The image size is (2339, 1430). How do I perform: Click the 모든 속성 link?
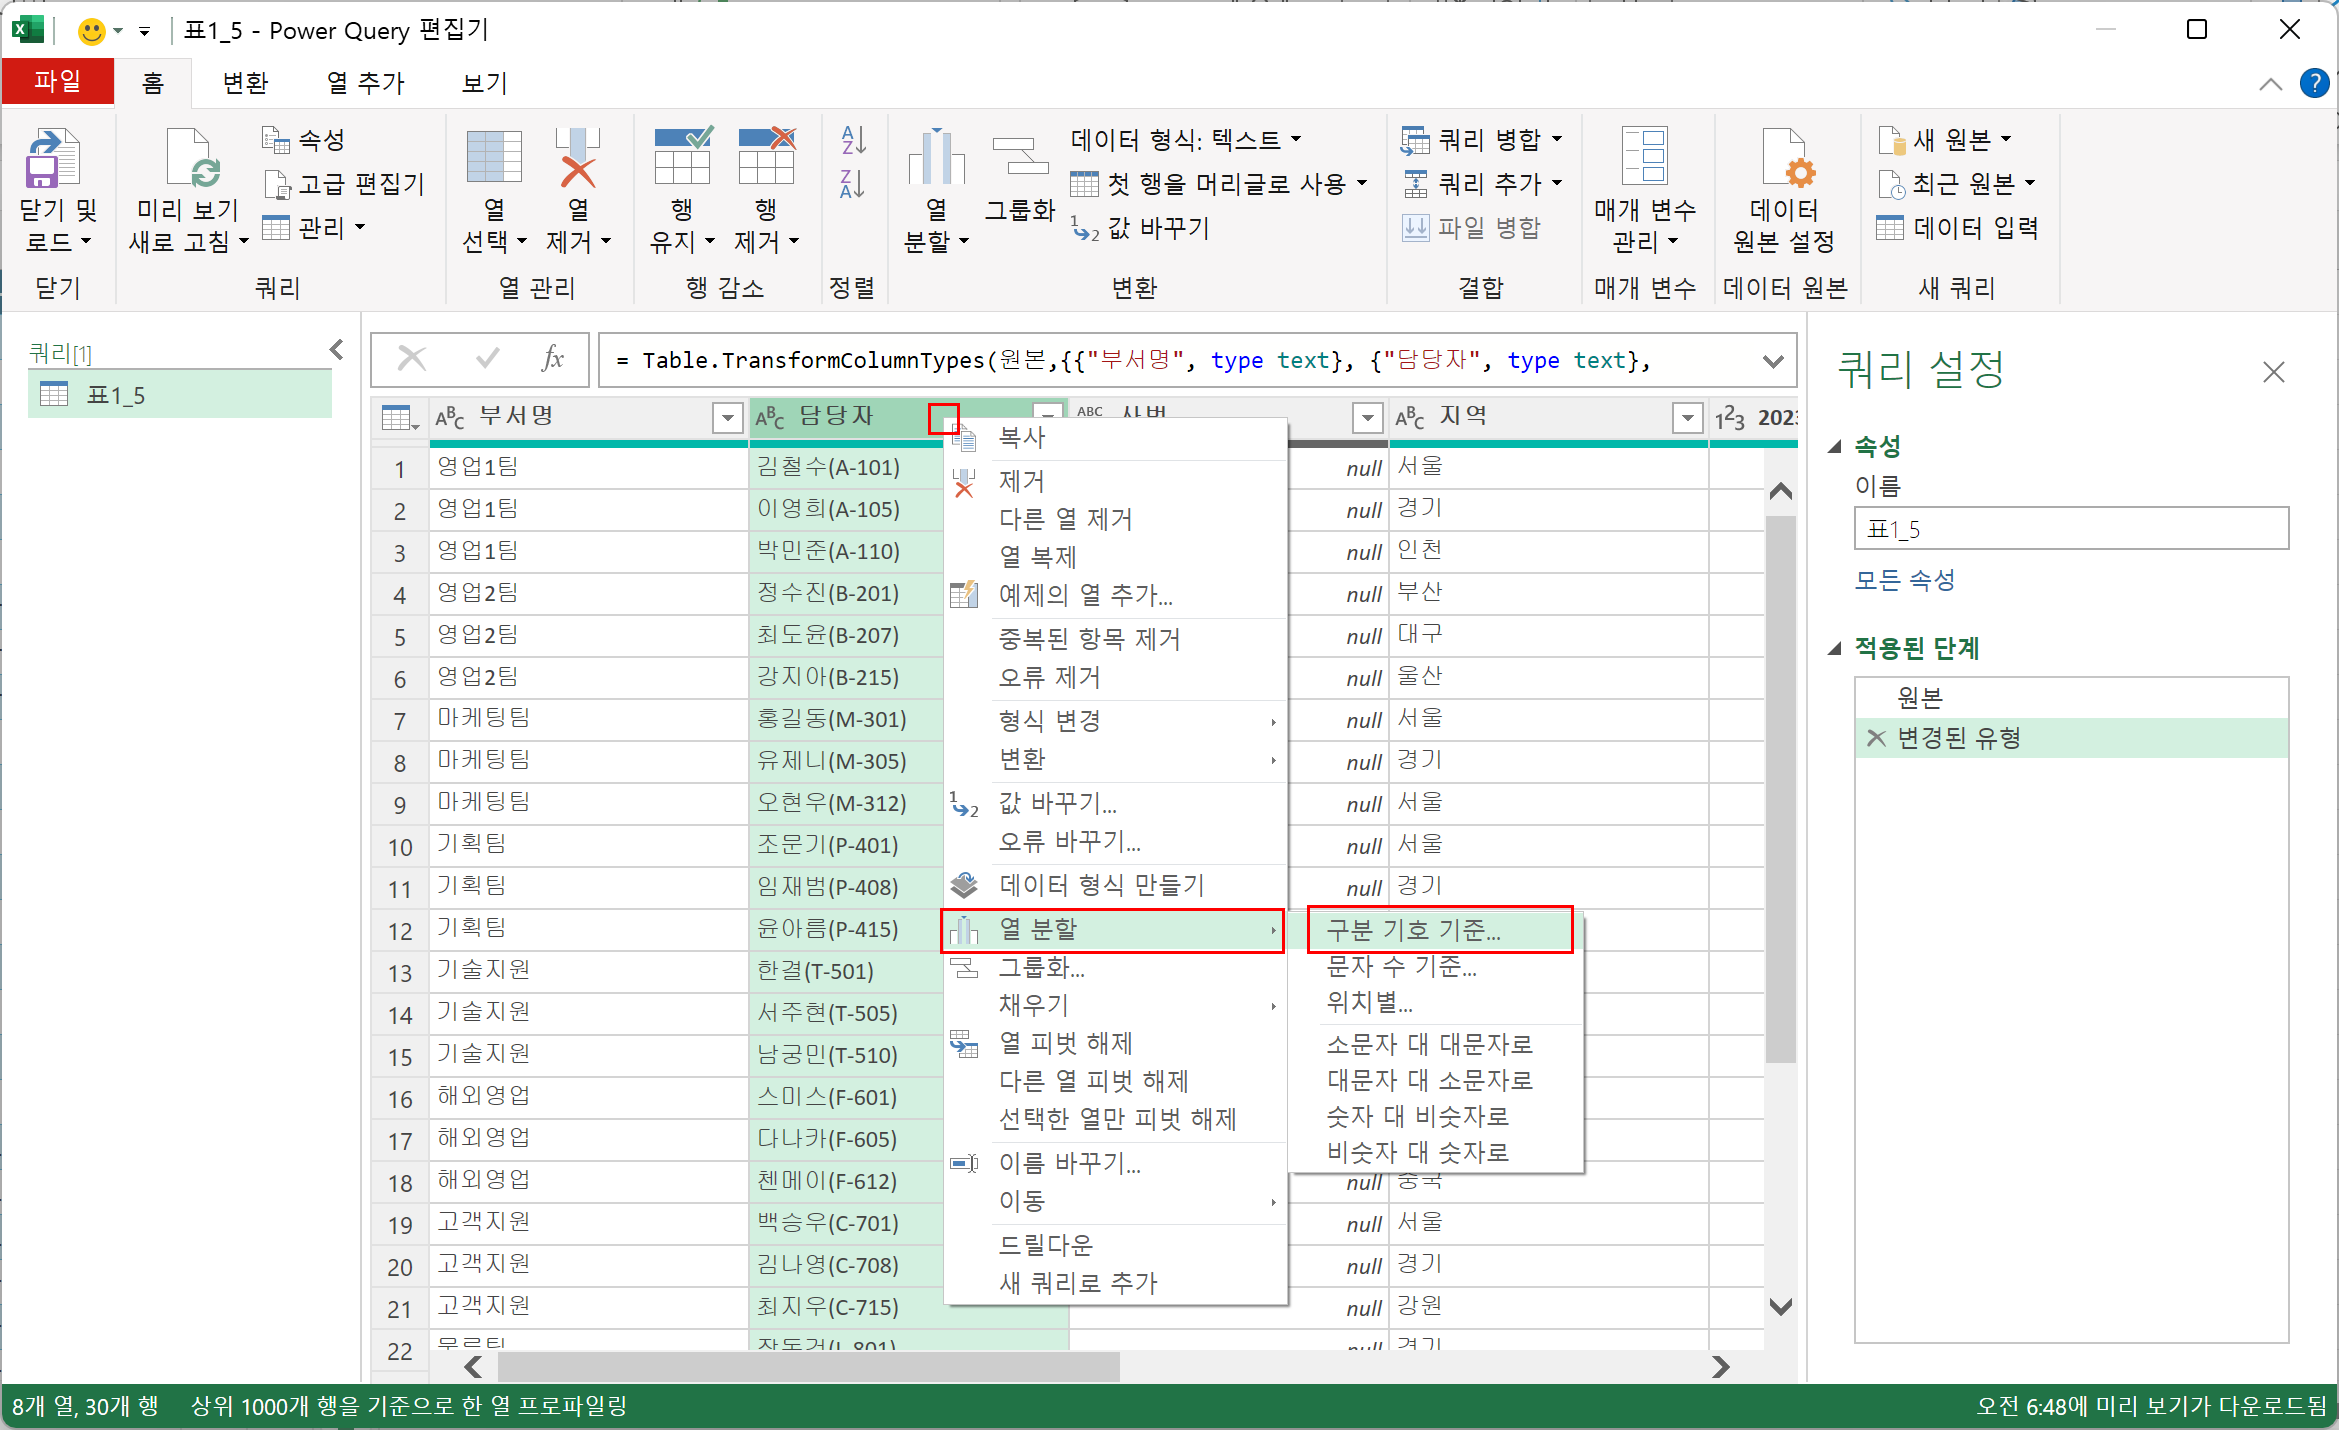(x=1905, y=580)
